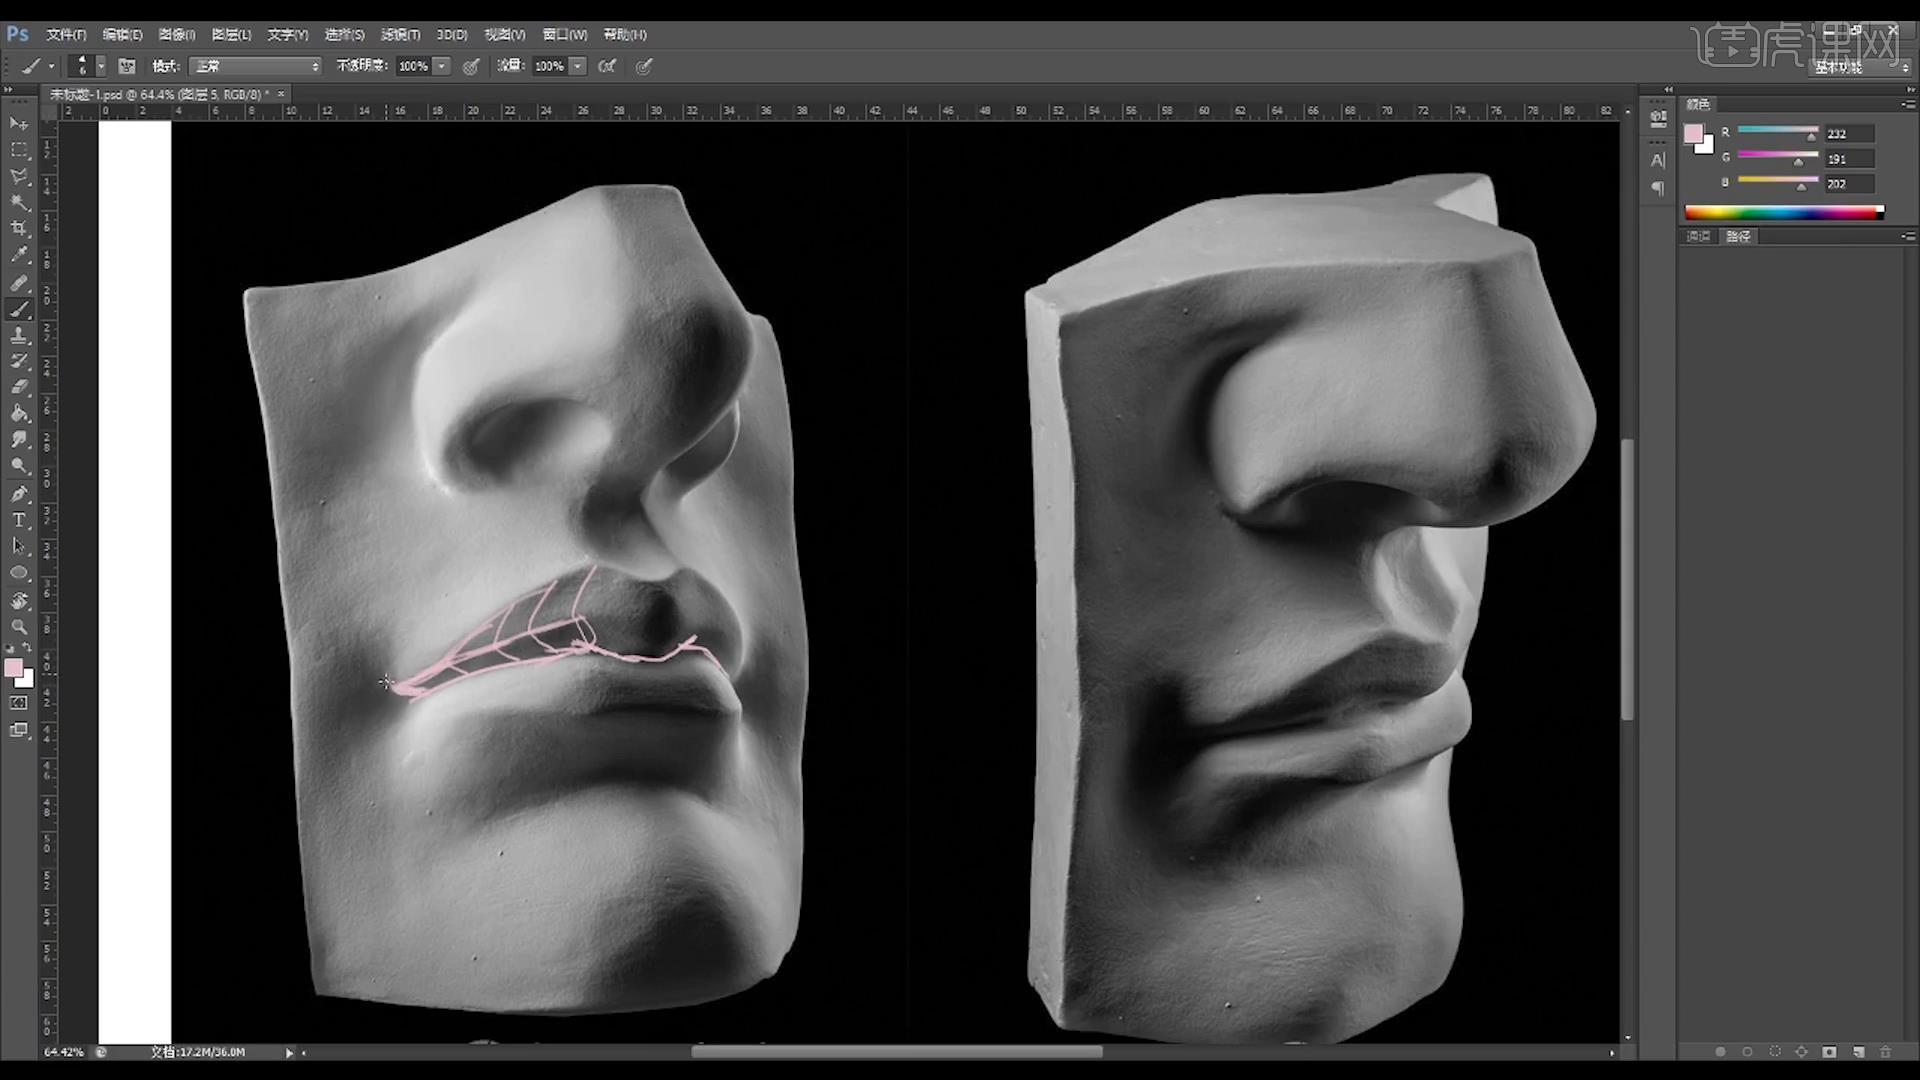Select the History Brush tool

(19, 361)
